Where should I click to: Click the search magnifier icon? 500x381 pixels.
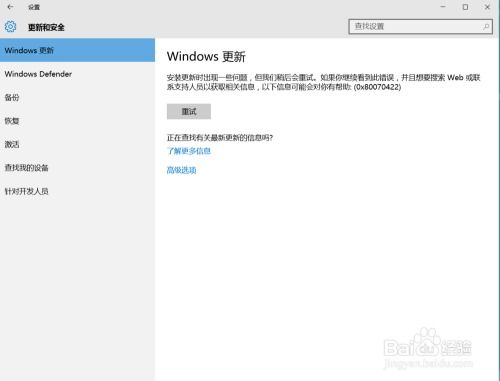pos(486,26)
